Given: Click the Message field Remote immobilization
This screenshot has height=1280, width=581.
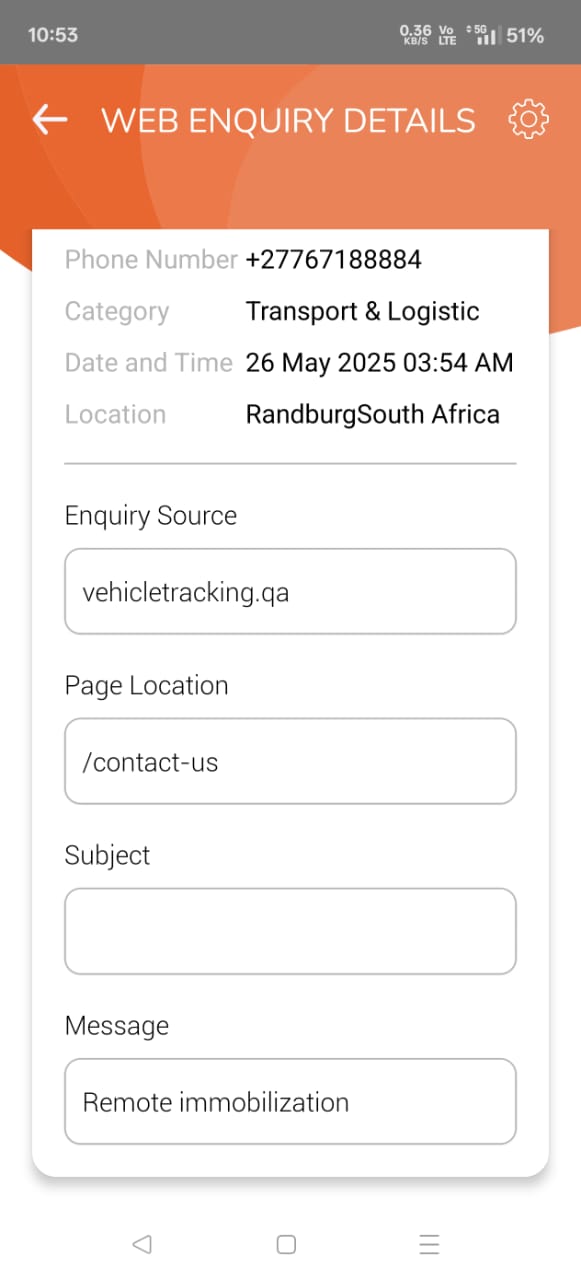Looking at the screenshot, I should click(290, 1101).
